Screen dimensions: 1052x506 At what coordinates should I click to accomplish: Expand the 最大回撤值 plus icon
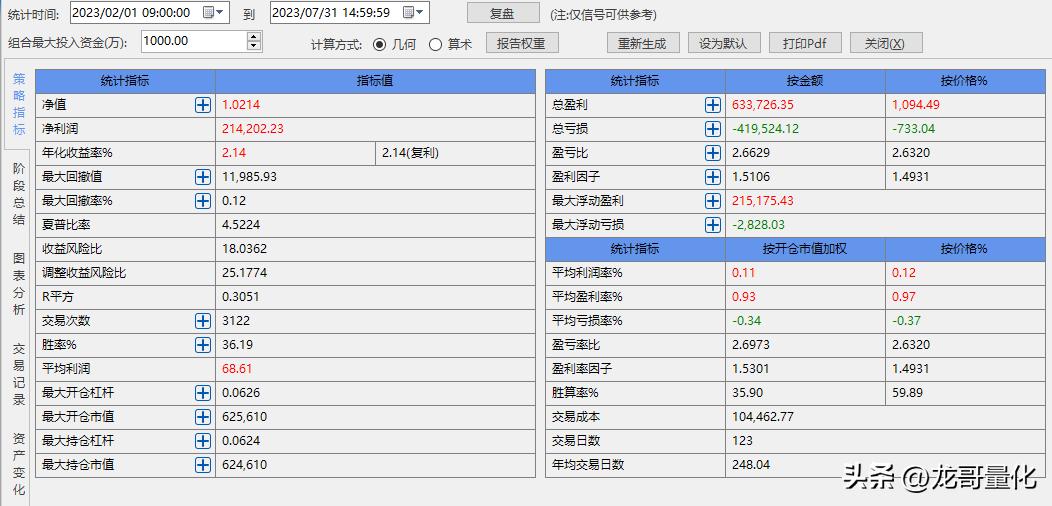pos(203,177)
